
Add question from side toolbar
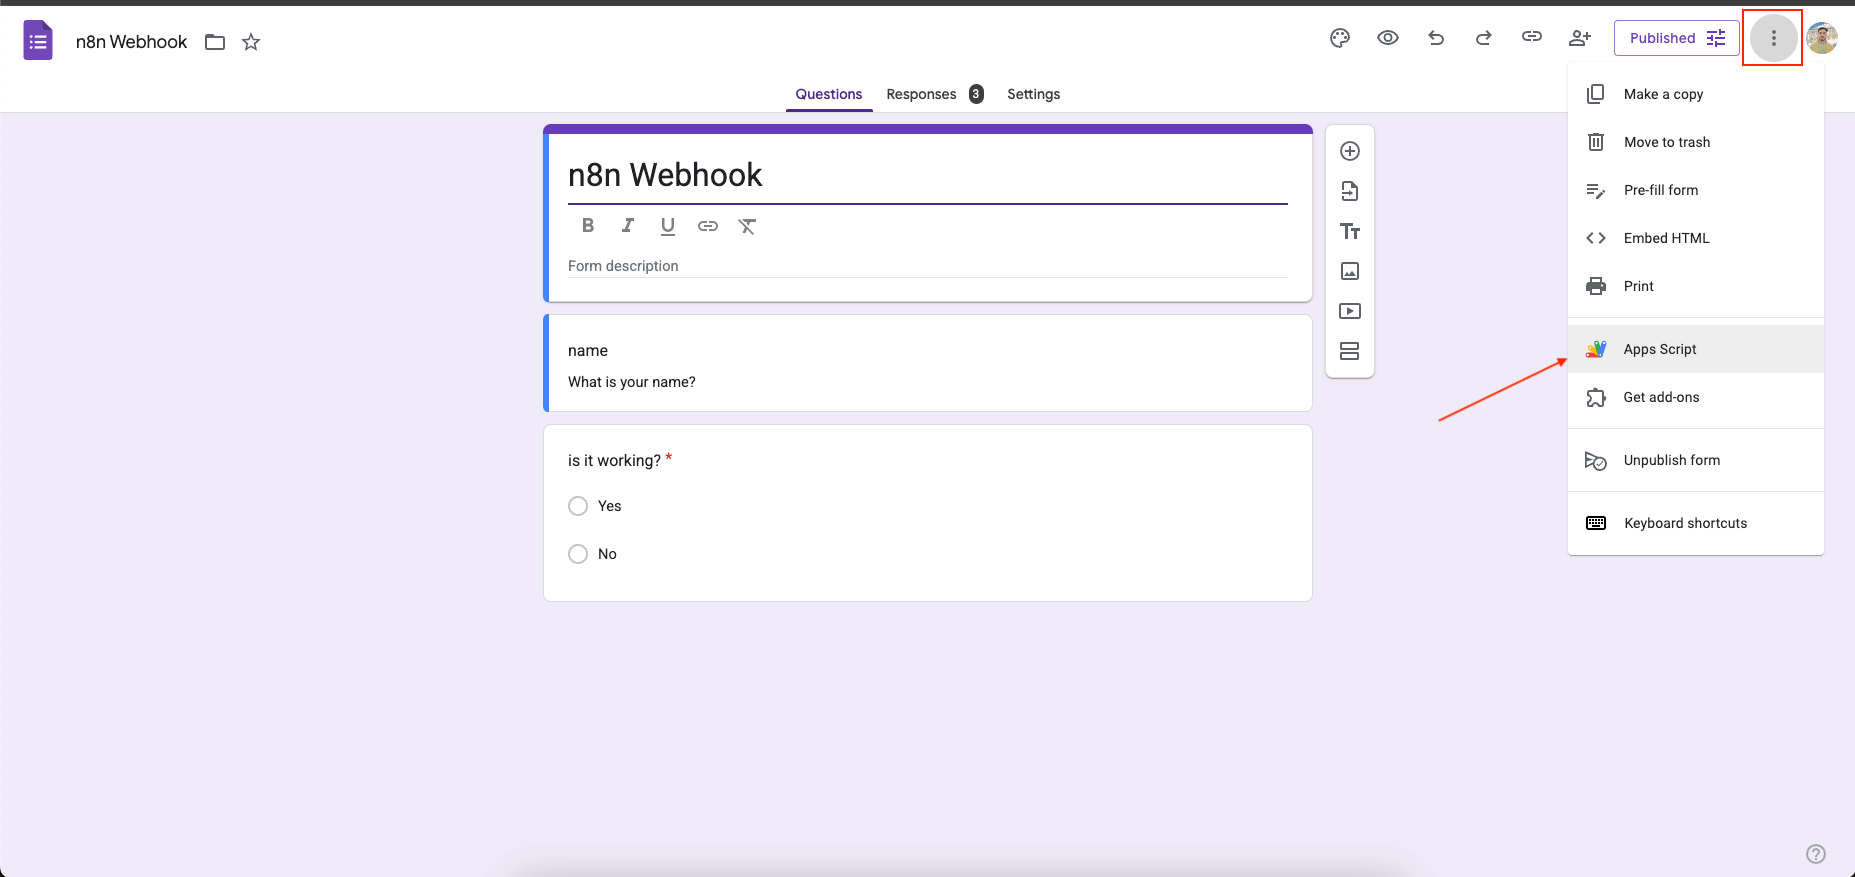(x=1350, y=151)
